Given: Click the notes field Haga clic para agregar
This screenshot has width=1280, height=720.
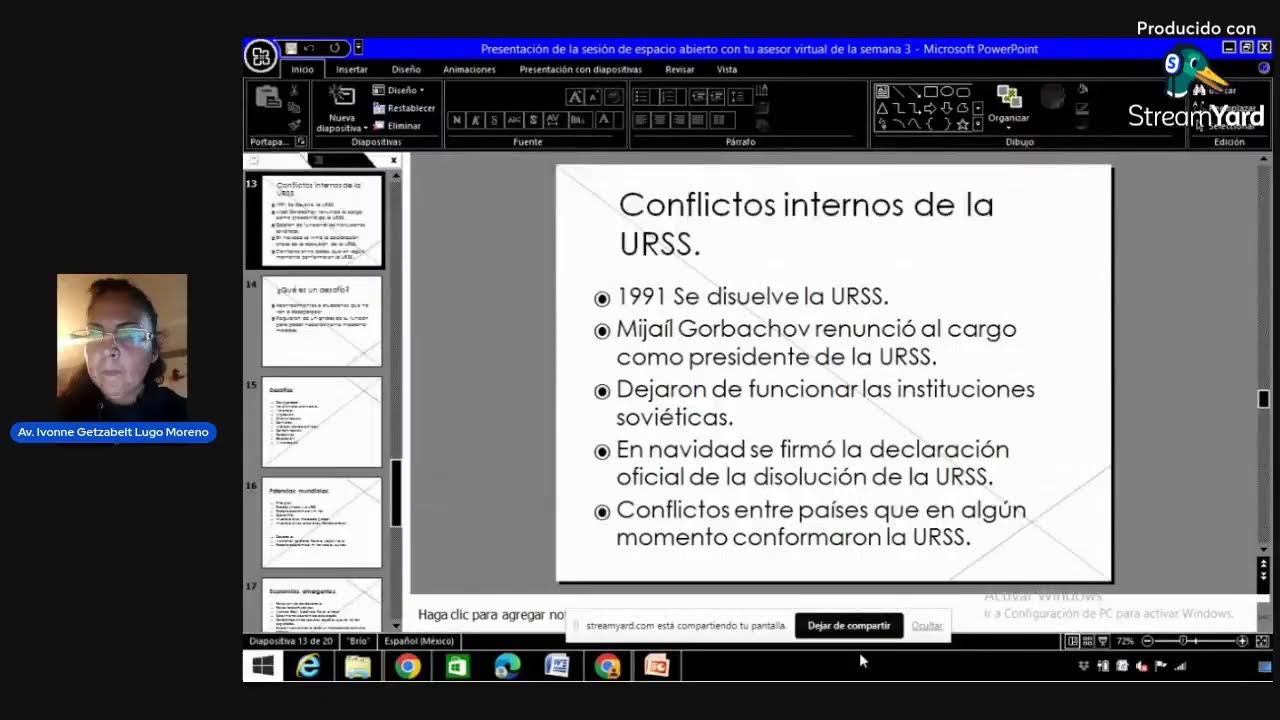Looking at the screenshot, I should (492, 615).
